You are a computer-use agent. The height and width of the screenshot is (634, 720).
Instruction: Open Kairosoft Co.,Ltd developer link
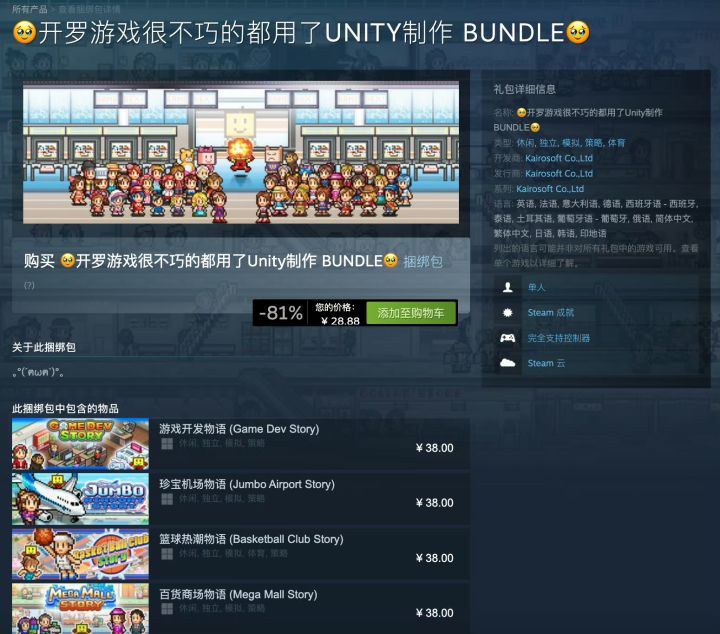point(559,158)
